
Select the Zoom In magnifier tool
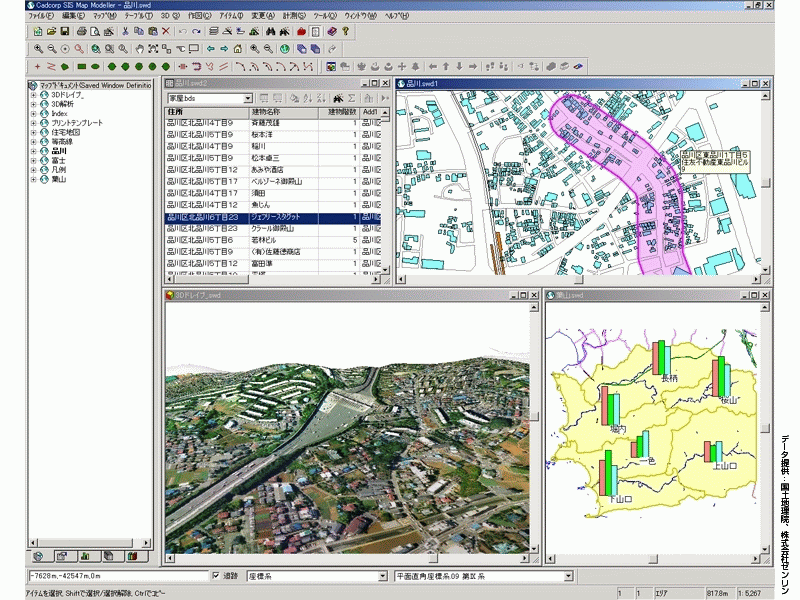38,48
